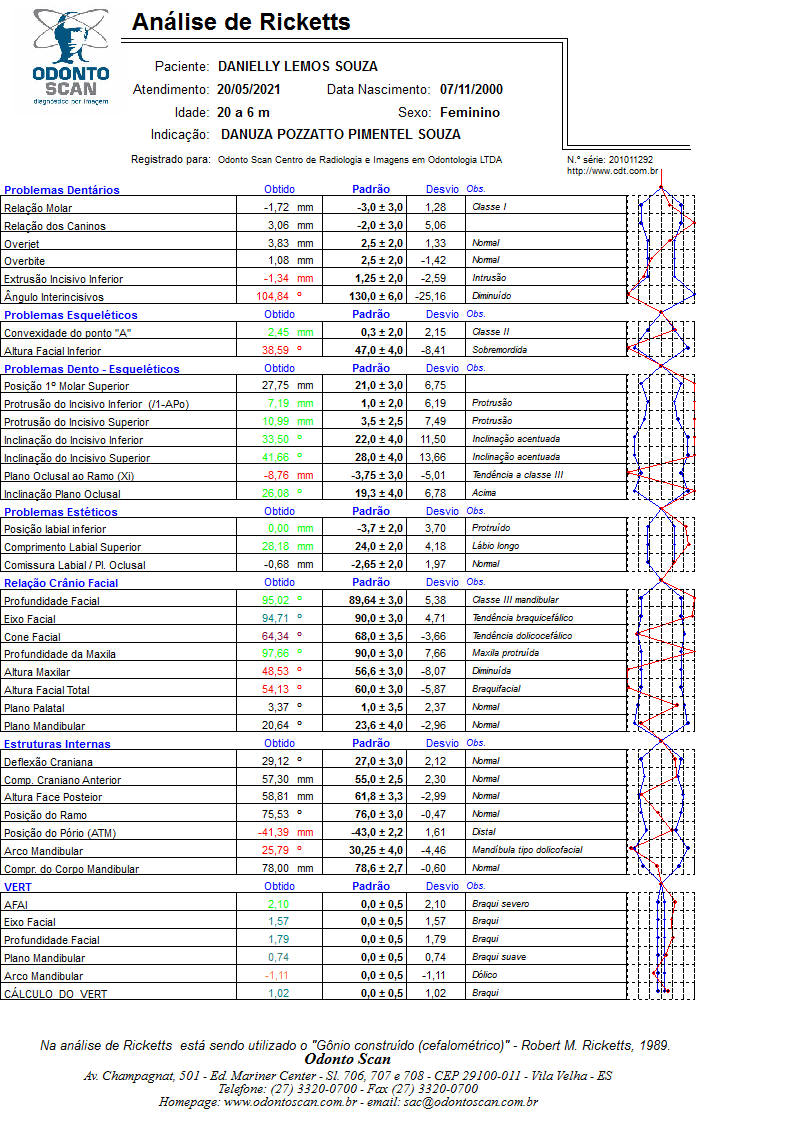Click Deflexão Craniana value 29,12
The height and width of the screenshot is (1123, 794).
click(276, 761)
